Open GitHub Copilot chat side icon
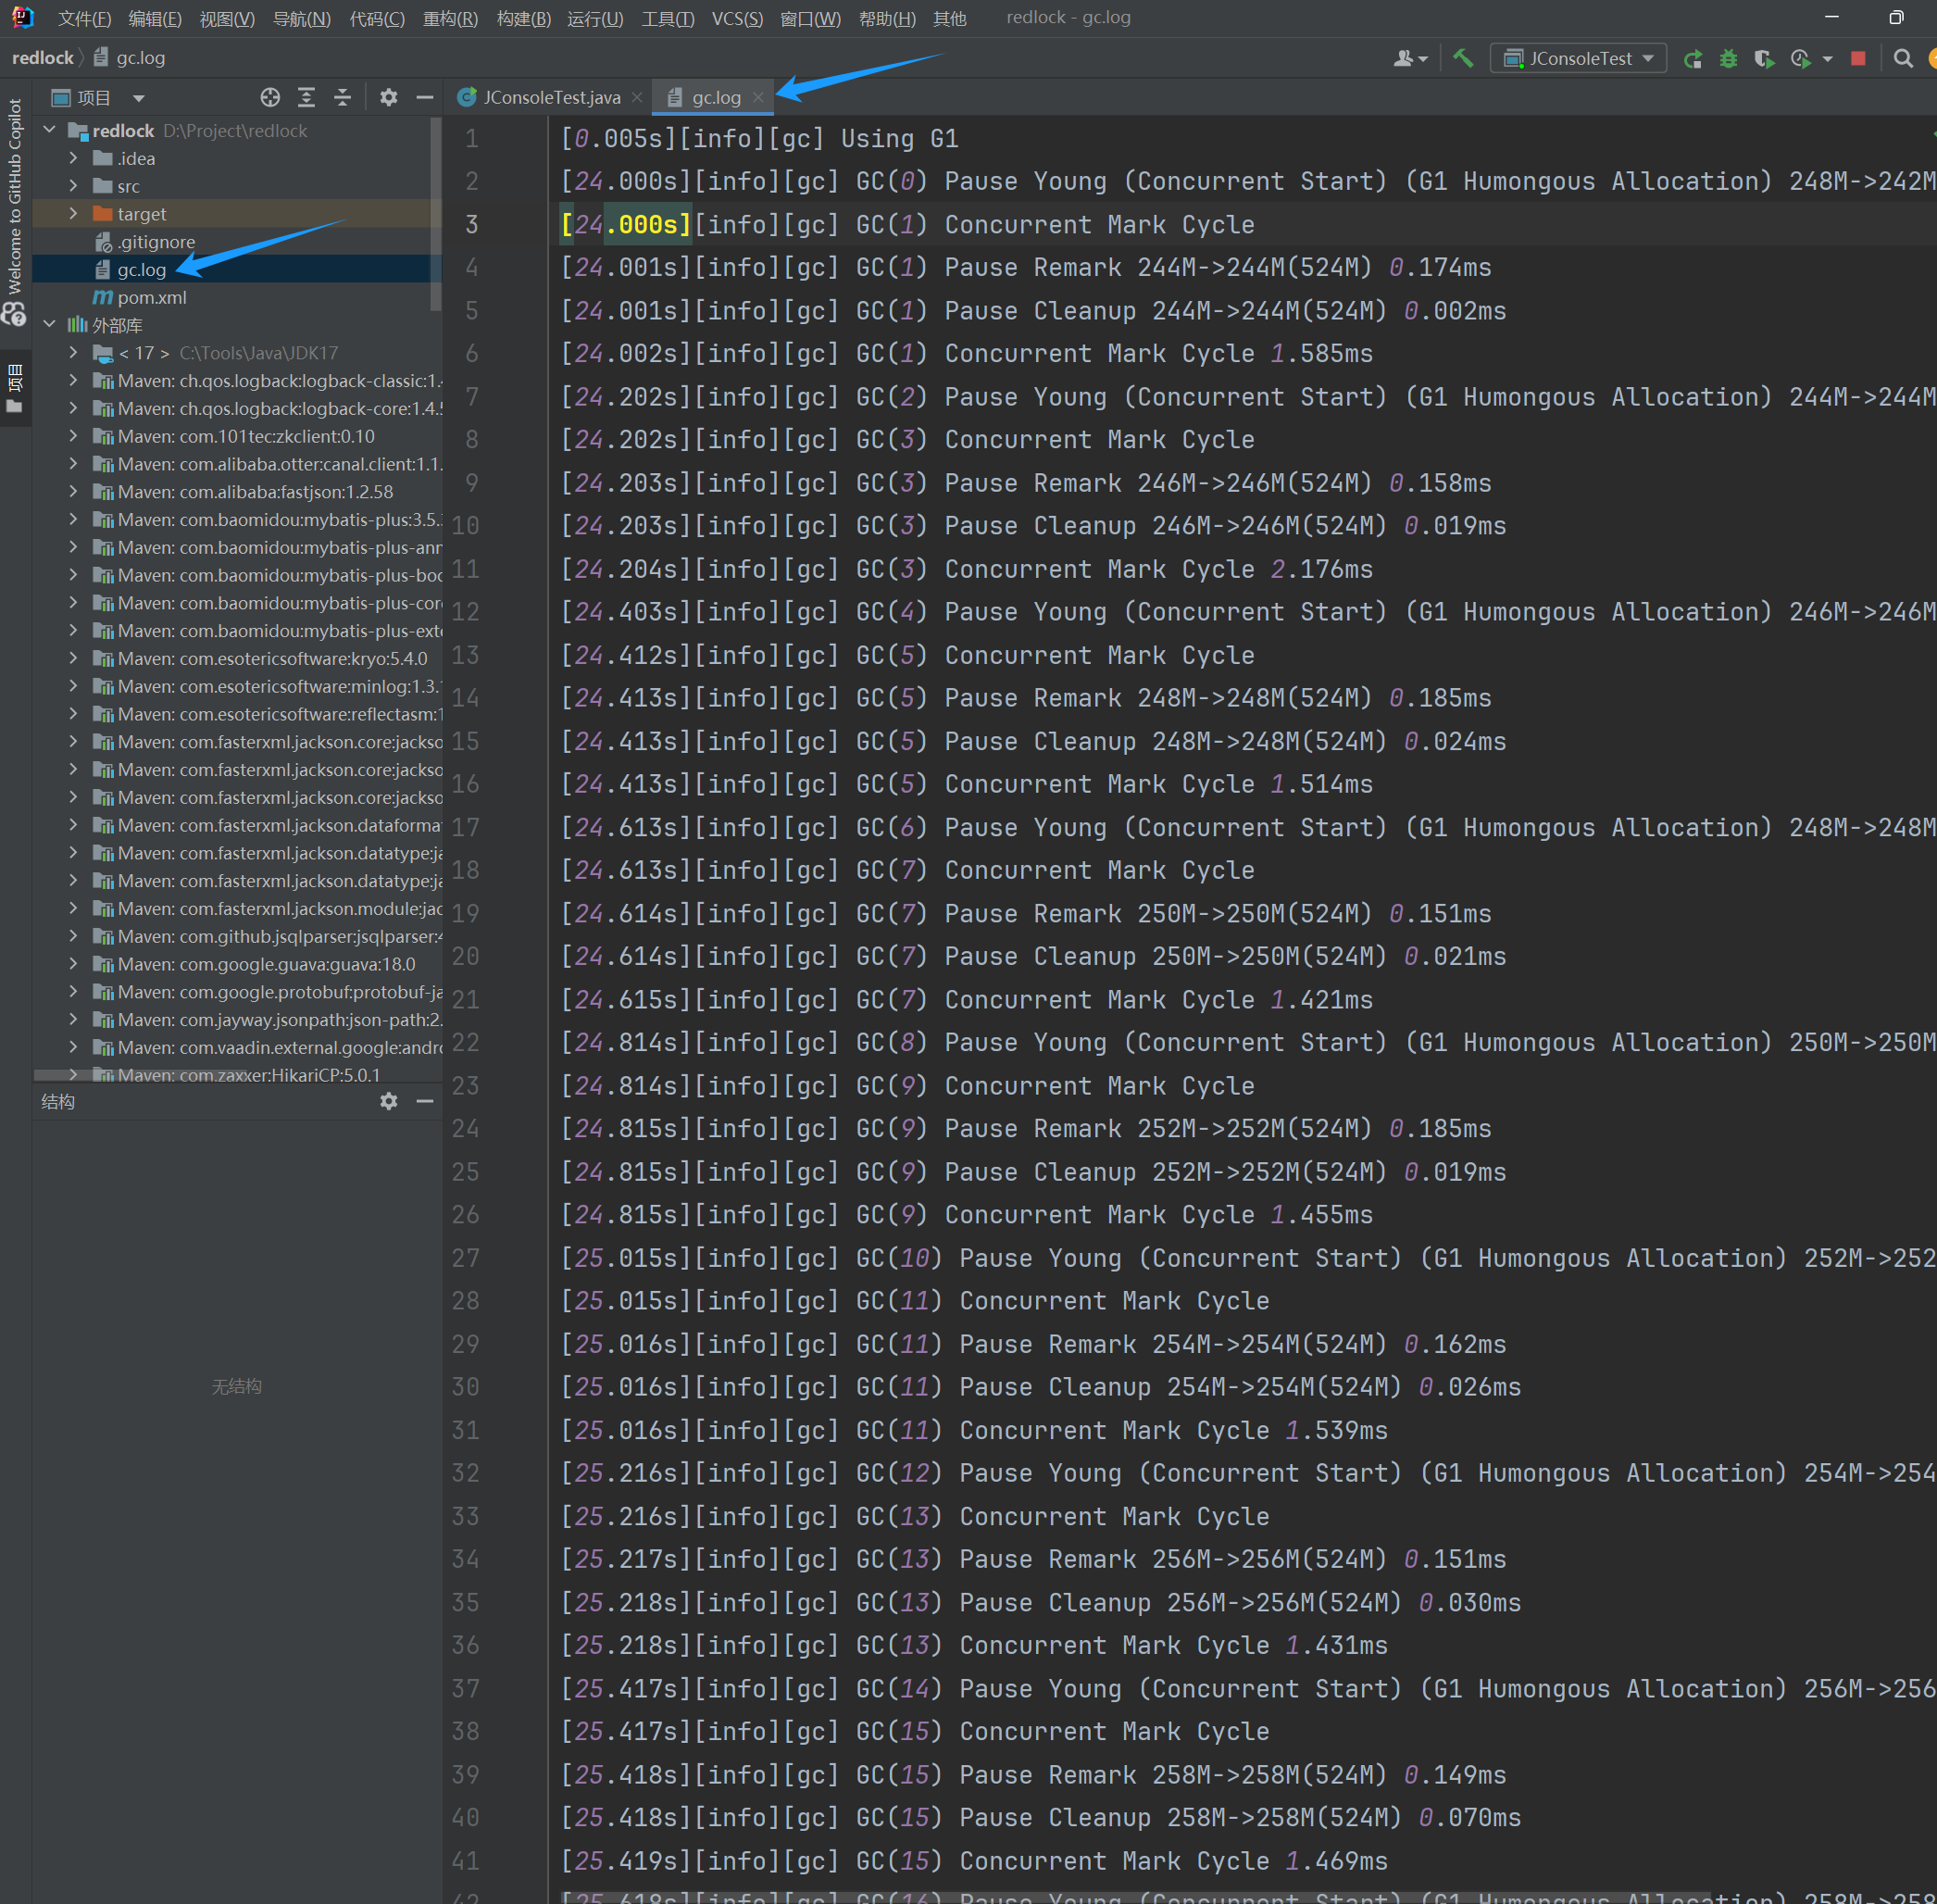 pos(14,314)
